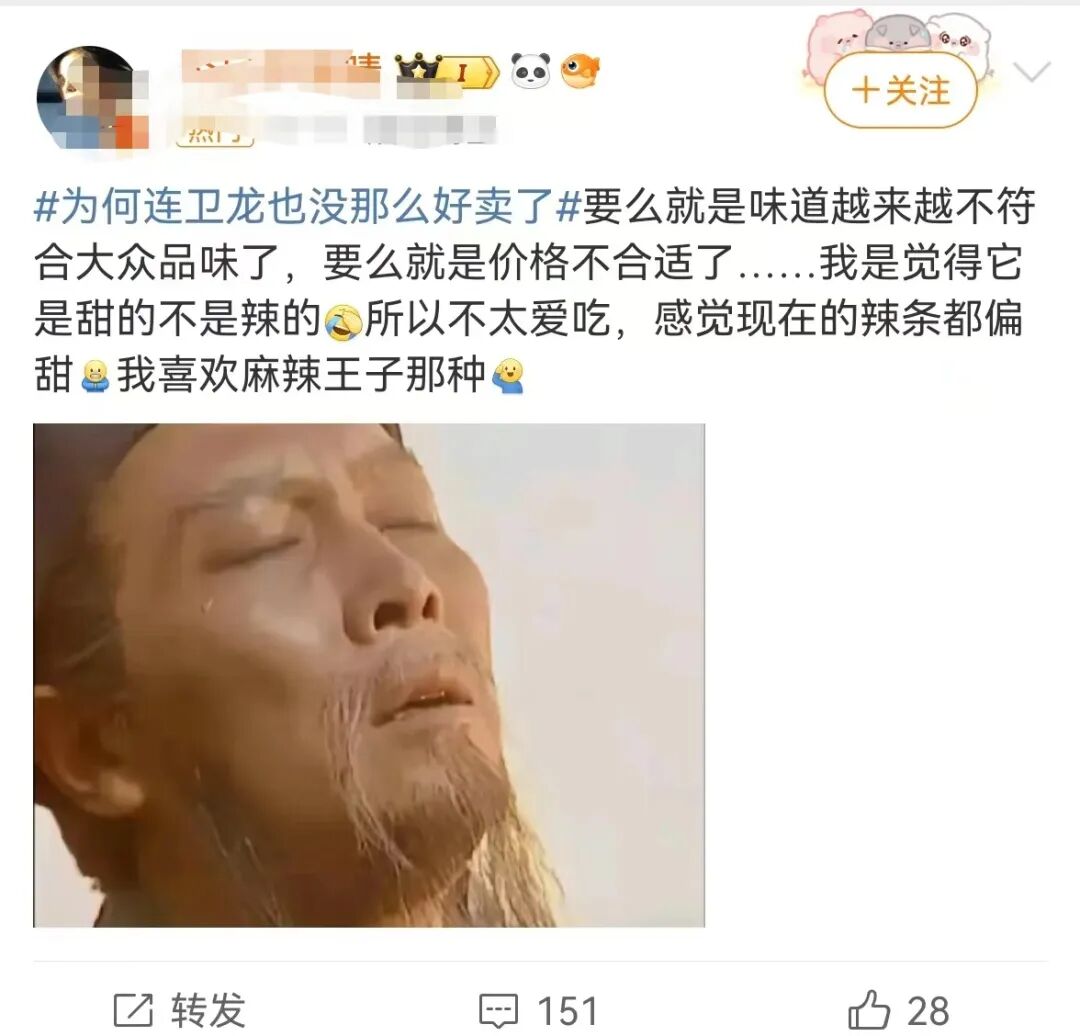Expand the post options chevron menu

click(x=1032, y=71)
